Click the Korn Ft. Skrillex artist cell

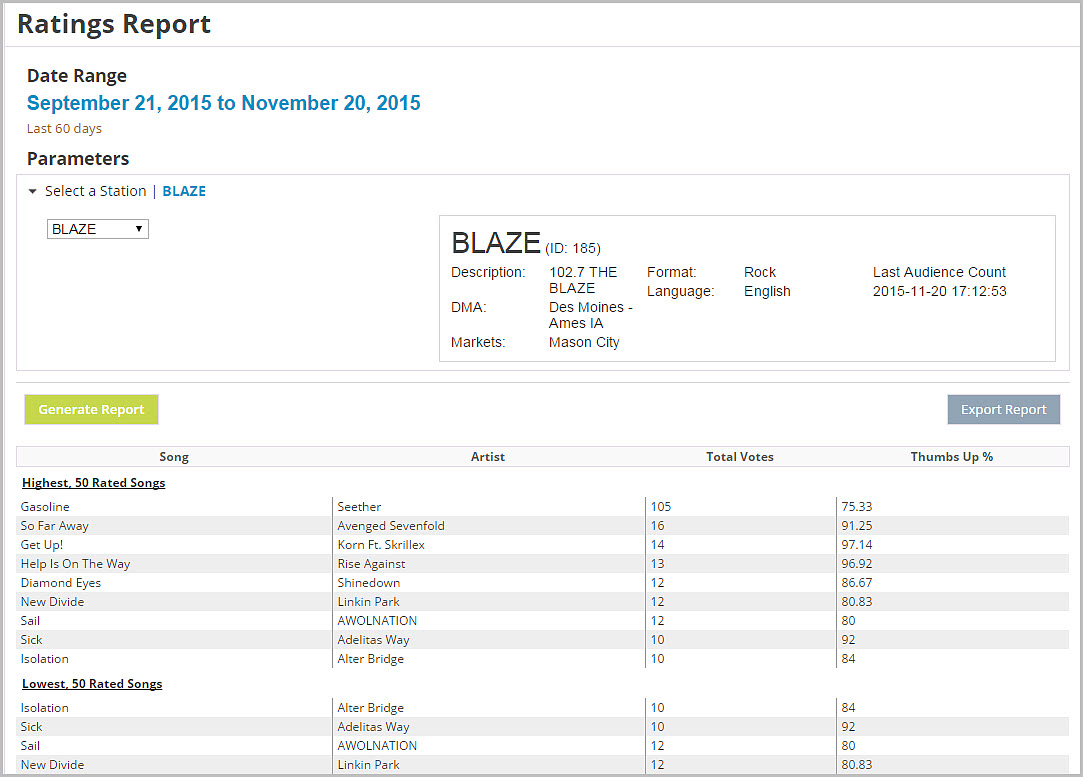(381, 545)
